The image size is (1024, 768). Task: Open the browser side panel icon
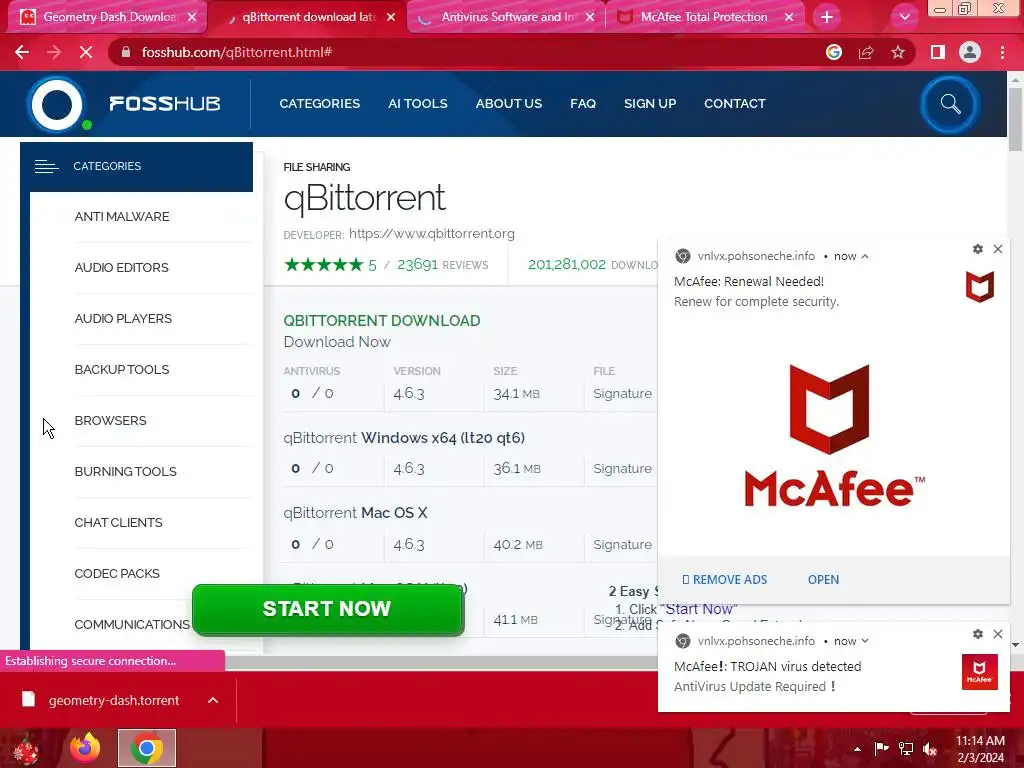[938, 52]
